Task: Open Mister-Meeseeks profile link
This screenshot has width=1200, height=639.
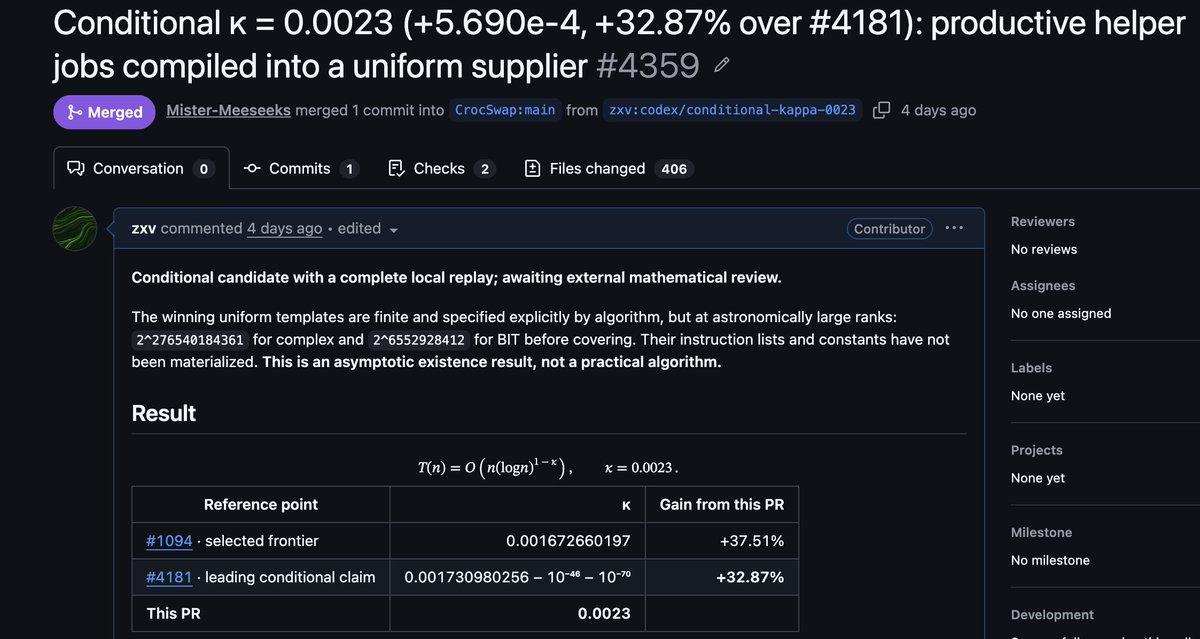Action: [229, 110]
